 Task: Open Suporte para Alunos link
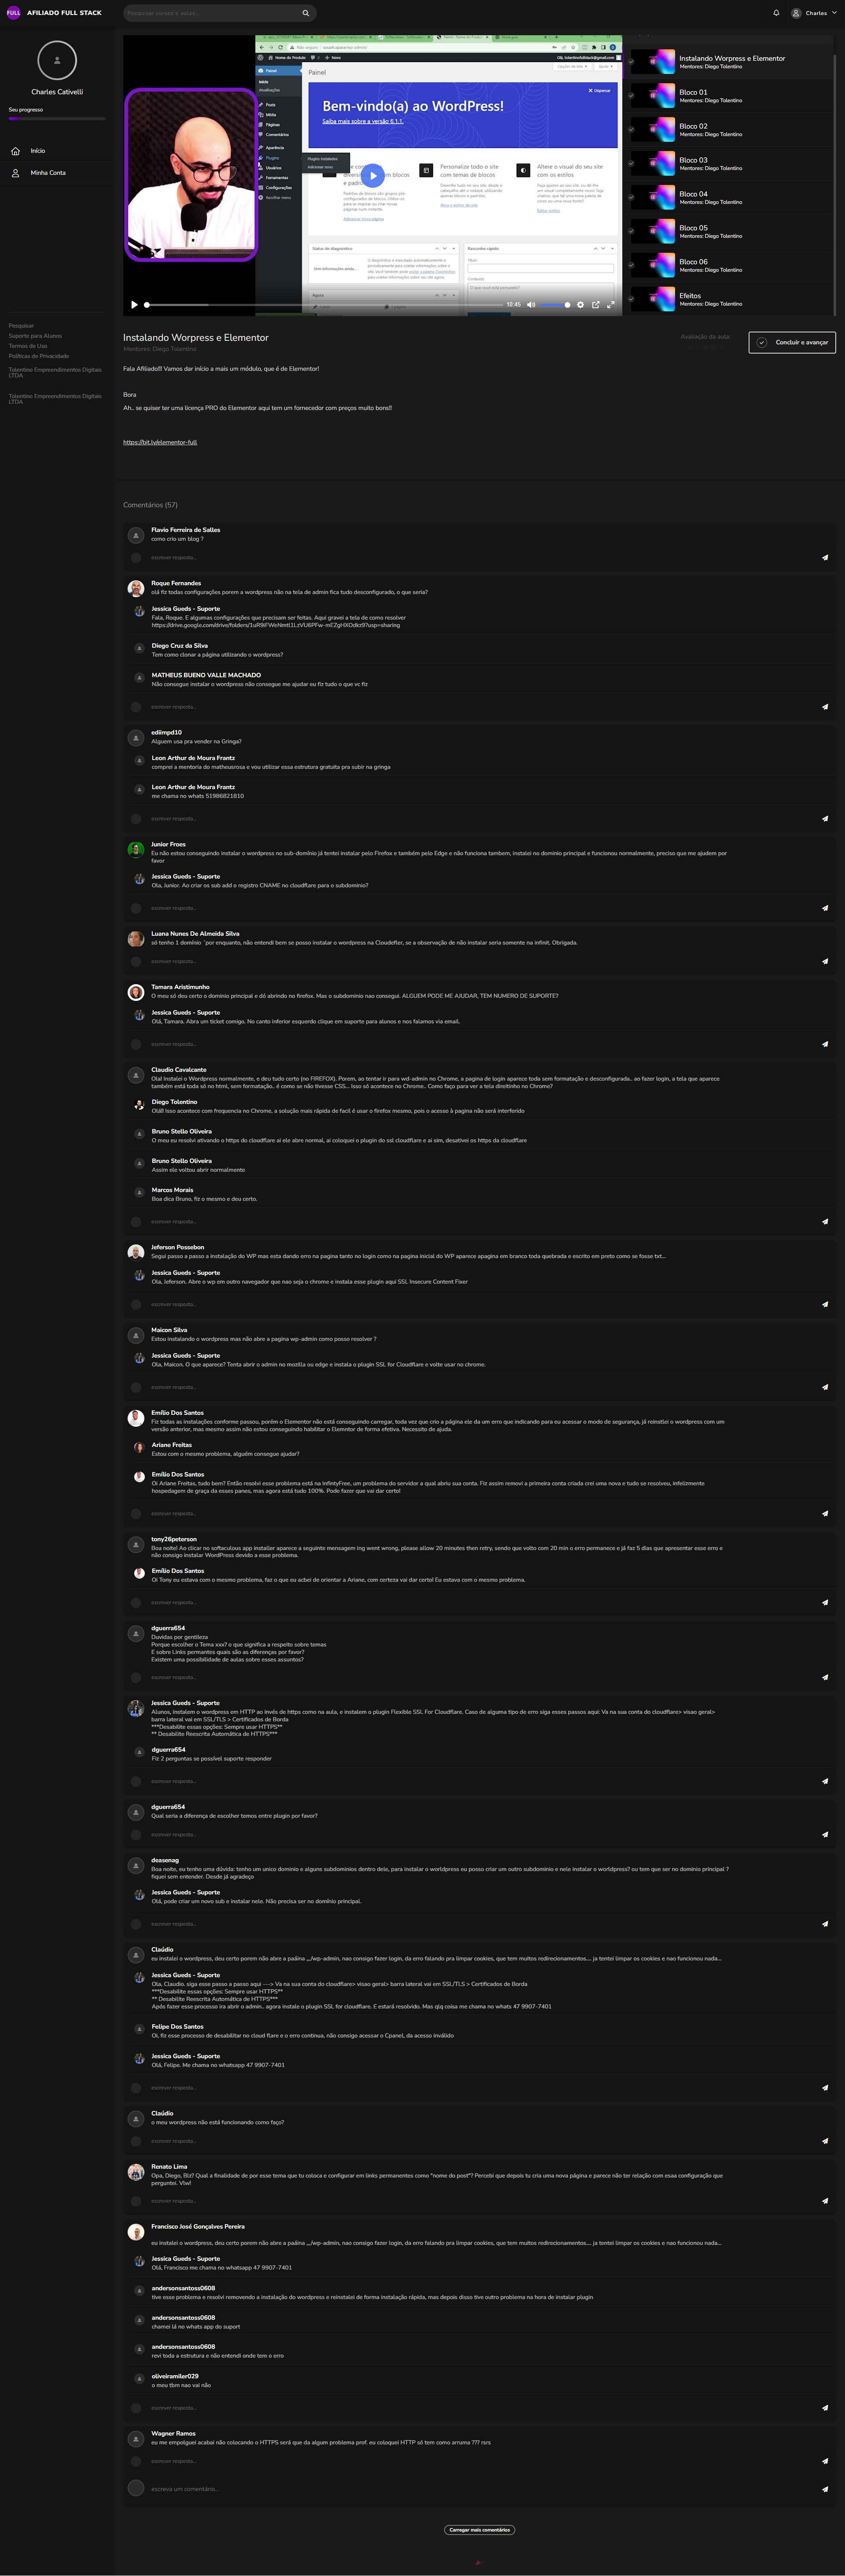(x=35, y=336)
